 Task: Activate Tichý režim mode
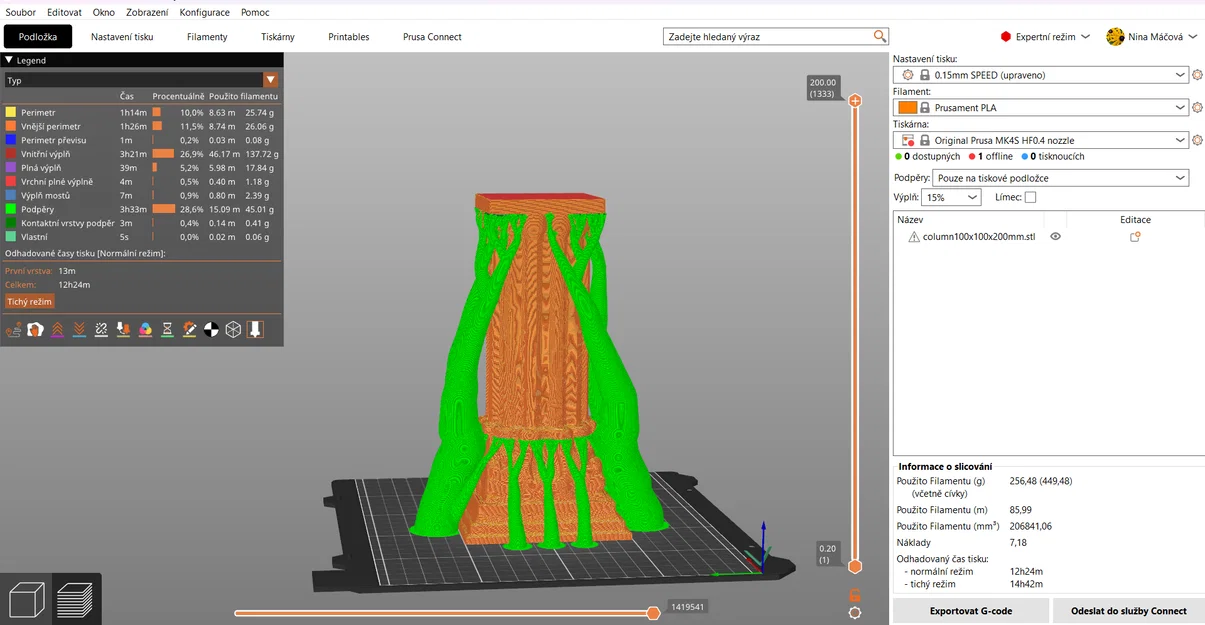28,300
